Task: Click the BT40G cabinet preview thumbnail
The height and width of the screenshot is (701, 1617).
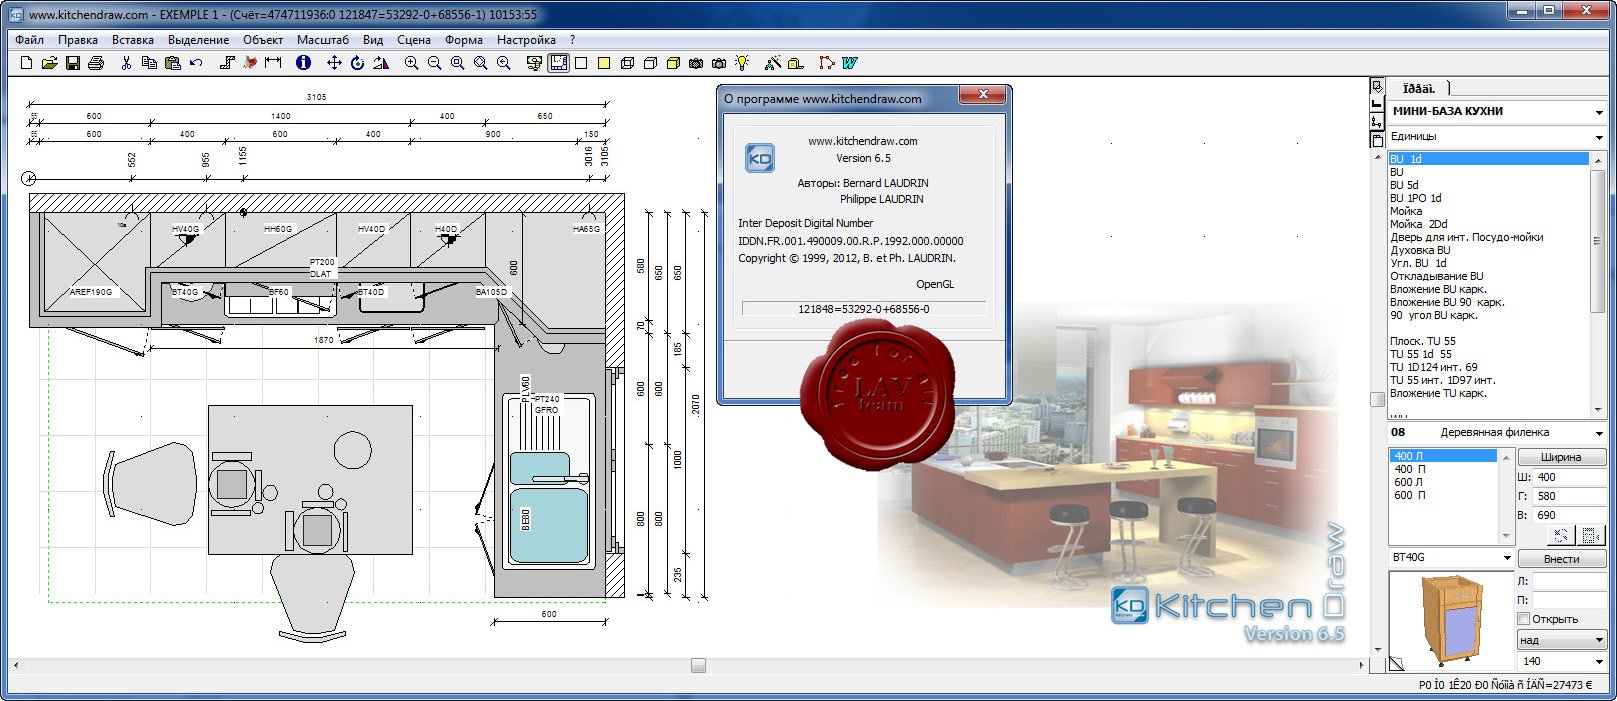Action: coord(1451,621)
